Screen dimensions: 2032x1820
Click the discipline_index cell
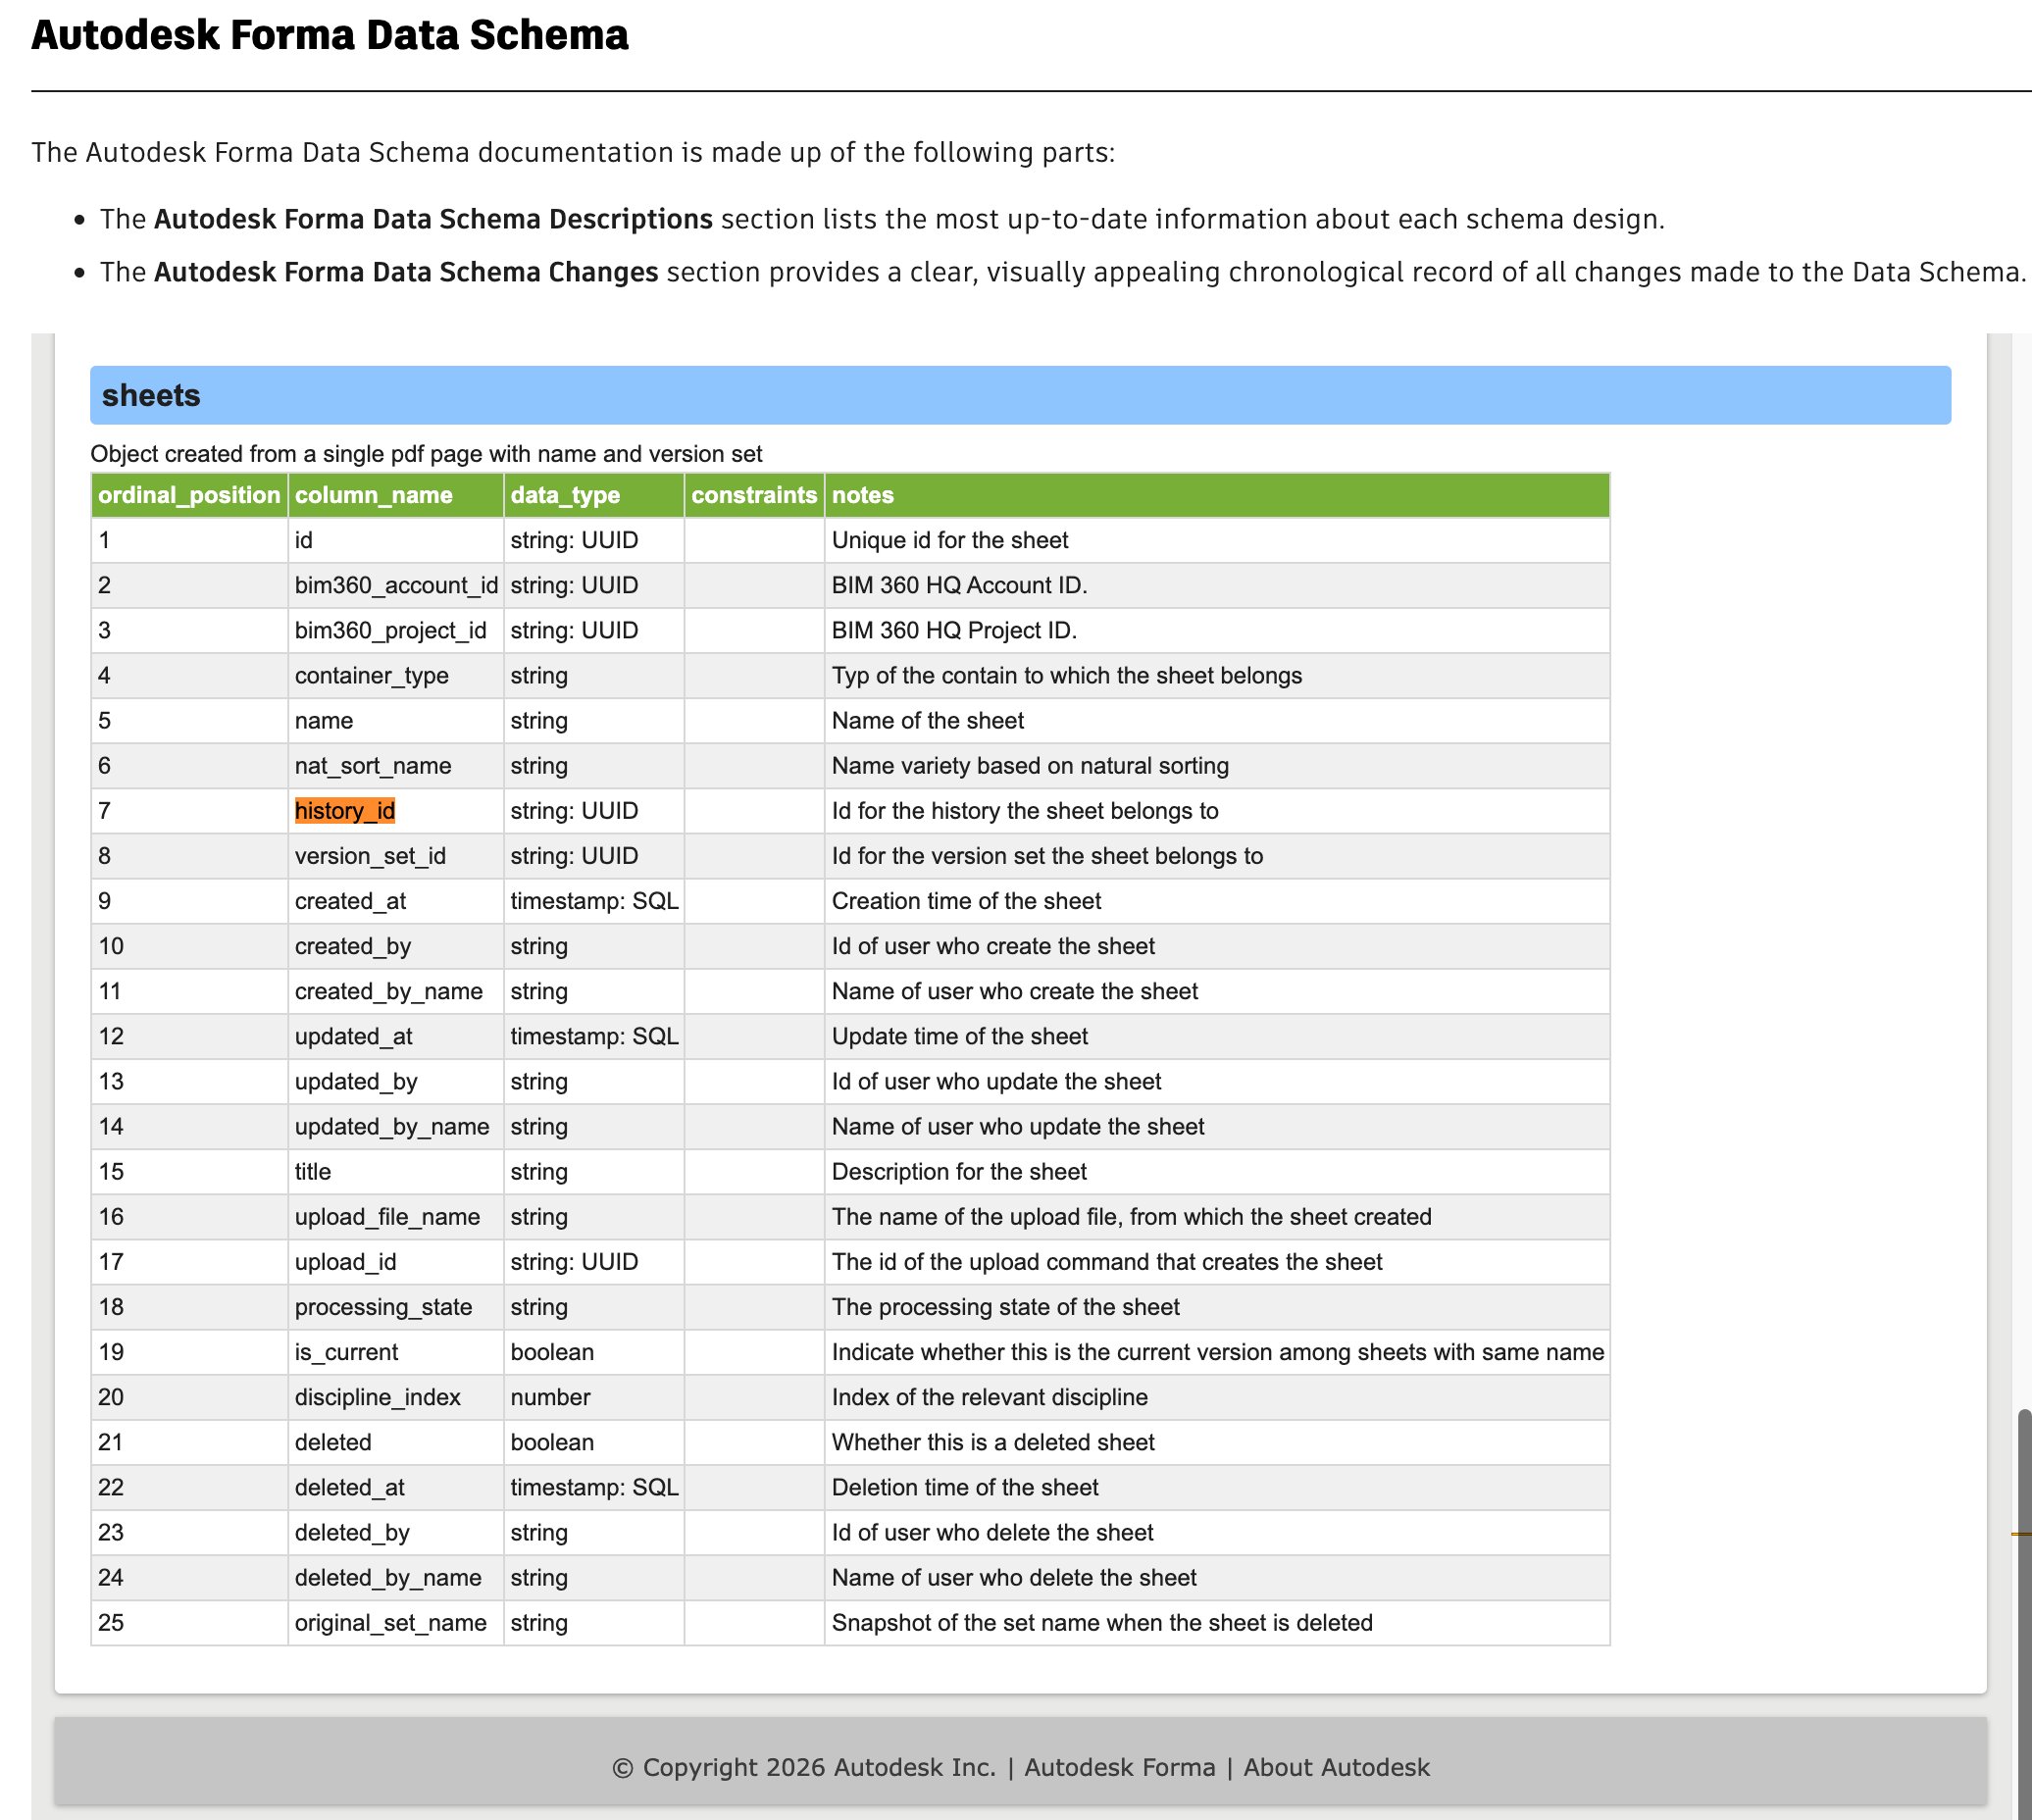pyautogui.click(x=396, y=1397)
